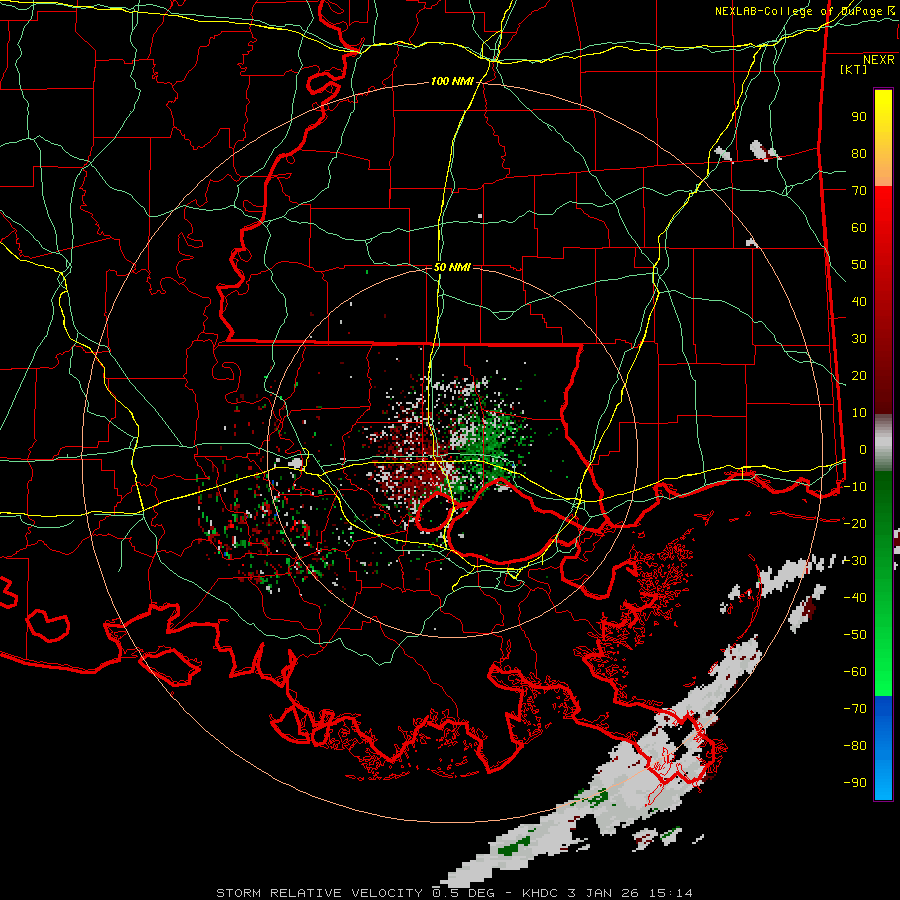Image resolution: width=900 pixels, height=900 pixels.
Task: Click the -70 value on the velocity scale
Action: (855, 709)
